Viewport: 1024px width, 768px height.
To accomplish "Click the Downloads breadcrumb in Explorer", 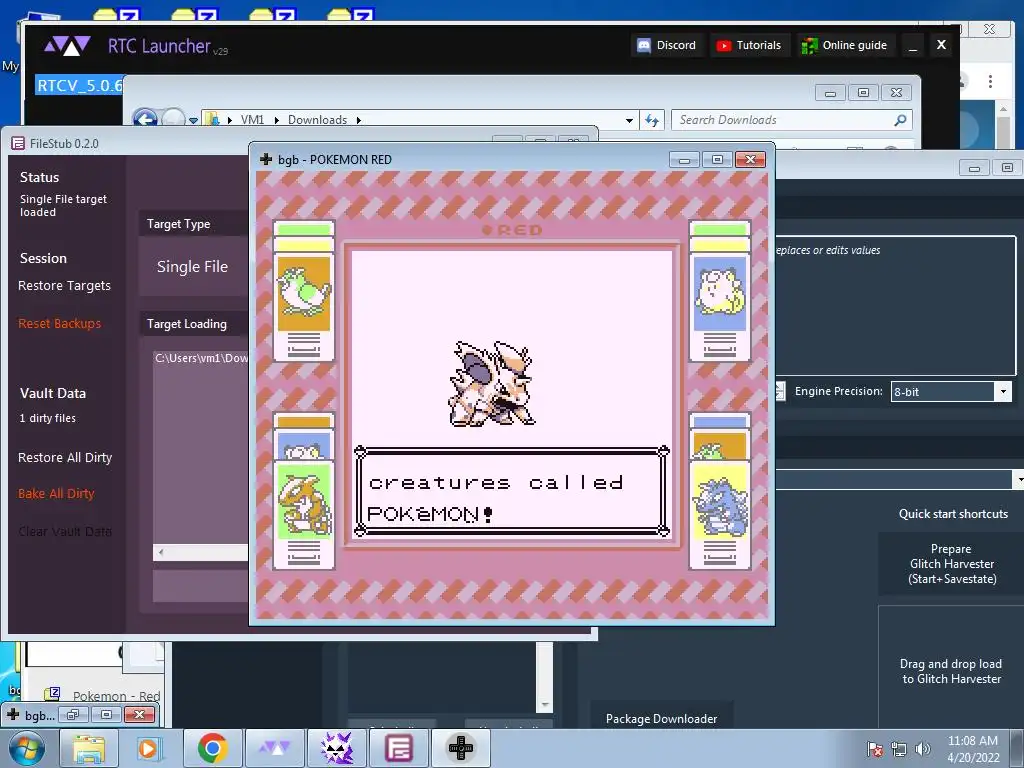I will pos(317,120).
